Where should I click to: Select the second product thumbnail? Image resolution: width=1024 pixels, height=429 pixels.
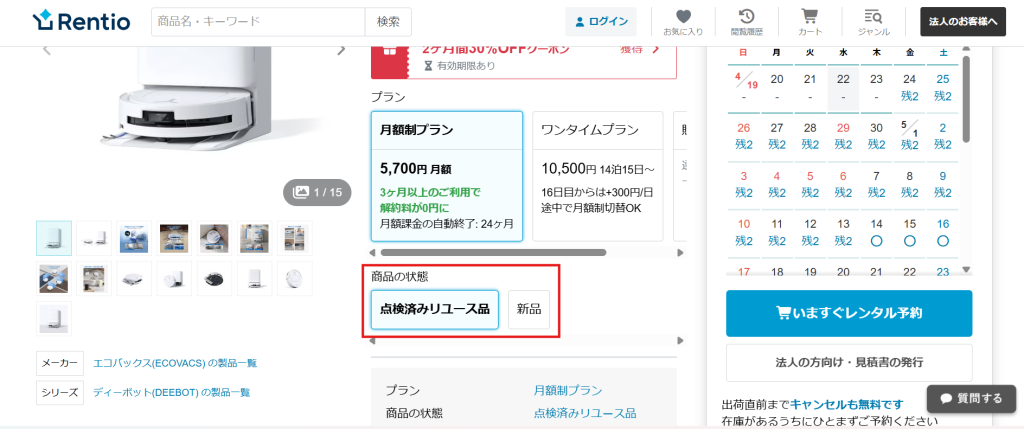click(95, 238)
